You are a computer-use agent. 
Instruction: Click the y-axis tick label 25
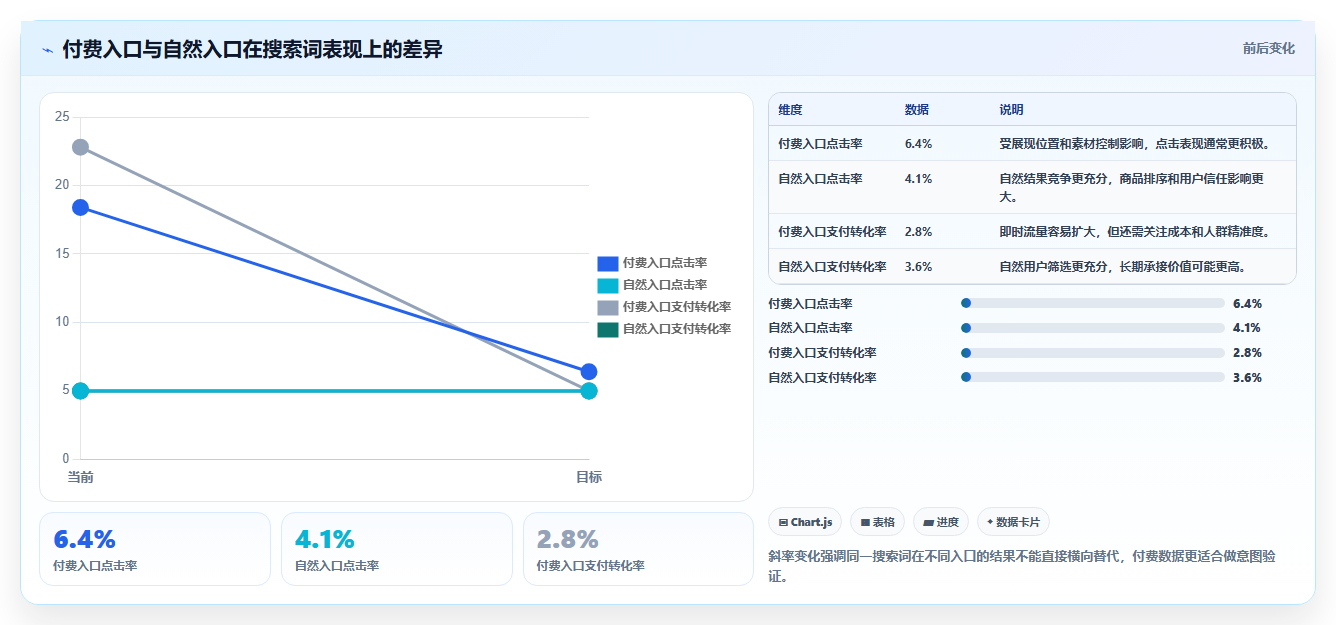(x=62, y=117)
